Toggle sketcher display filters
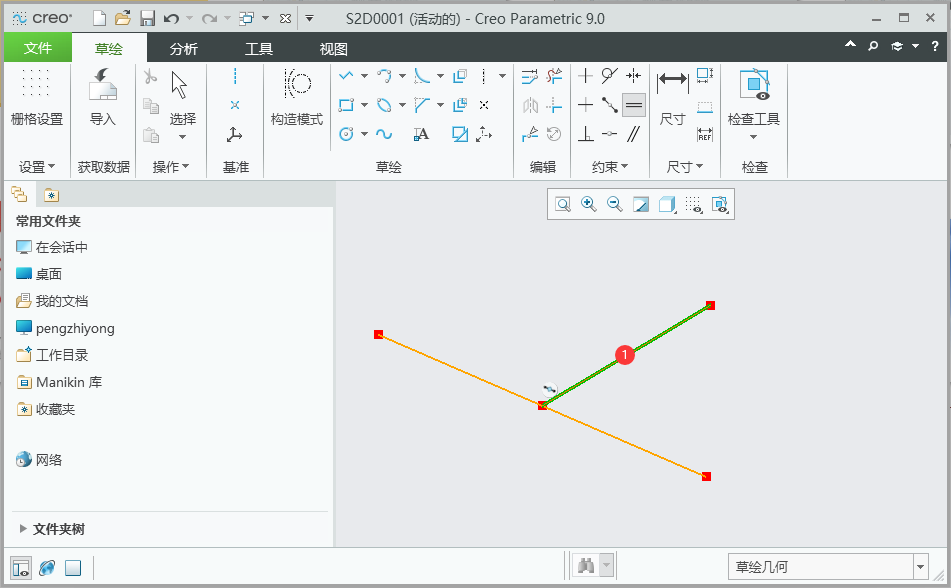The image size is (951, 588). 694,204
